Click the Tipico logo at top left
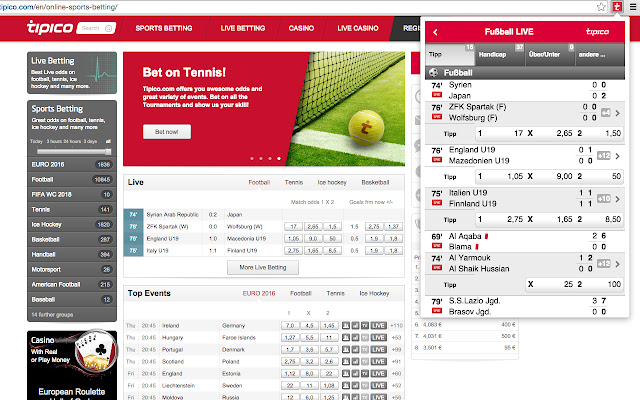The width and height of the screenshot is (640, 400). (x=49, y=28)
